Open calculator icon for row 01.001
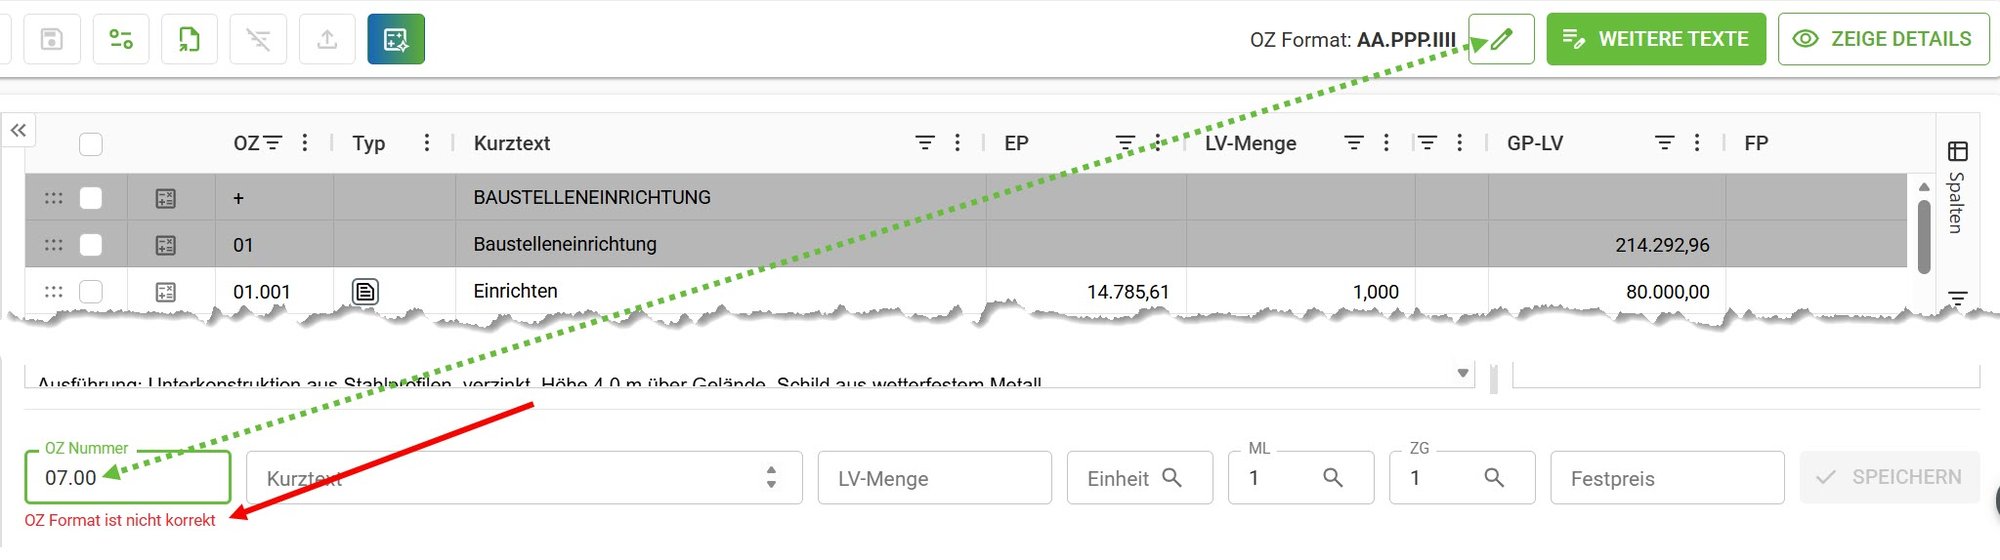The image size is (2000, 560). tap(166, 292)
